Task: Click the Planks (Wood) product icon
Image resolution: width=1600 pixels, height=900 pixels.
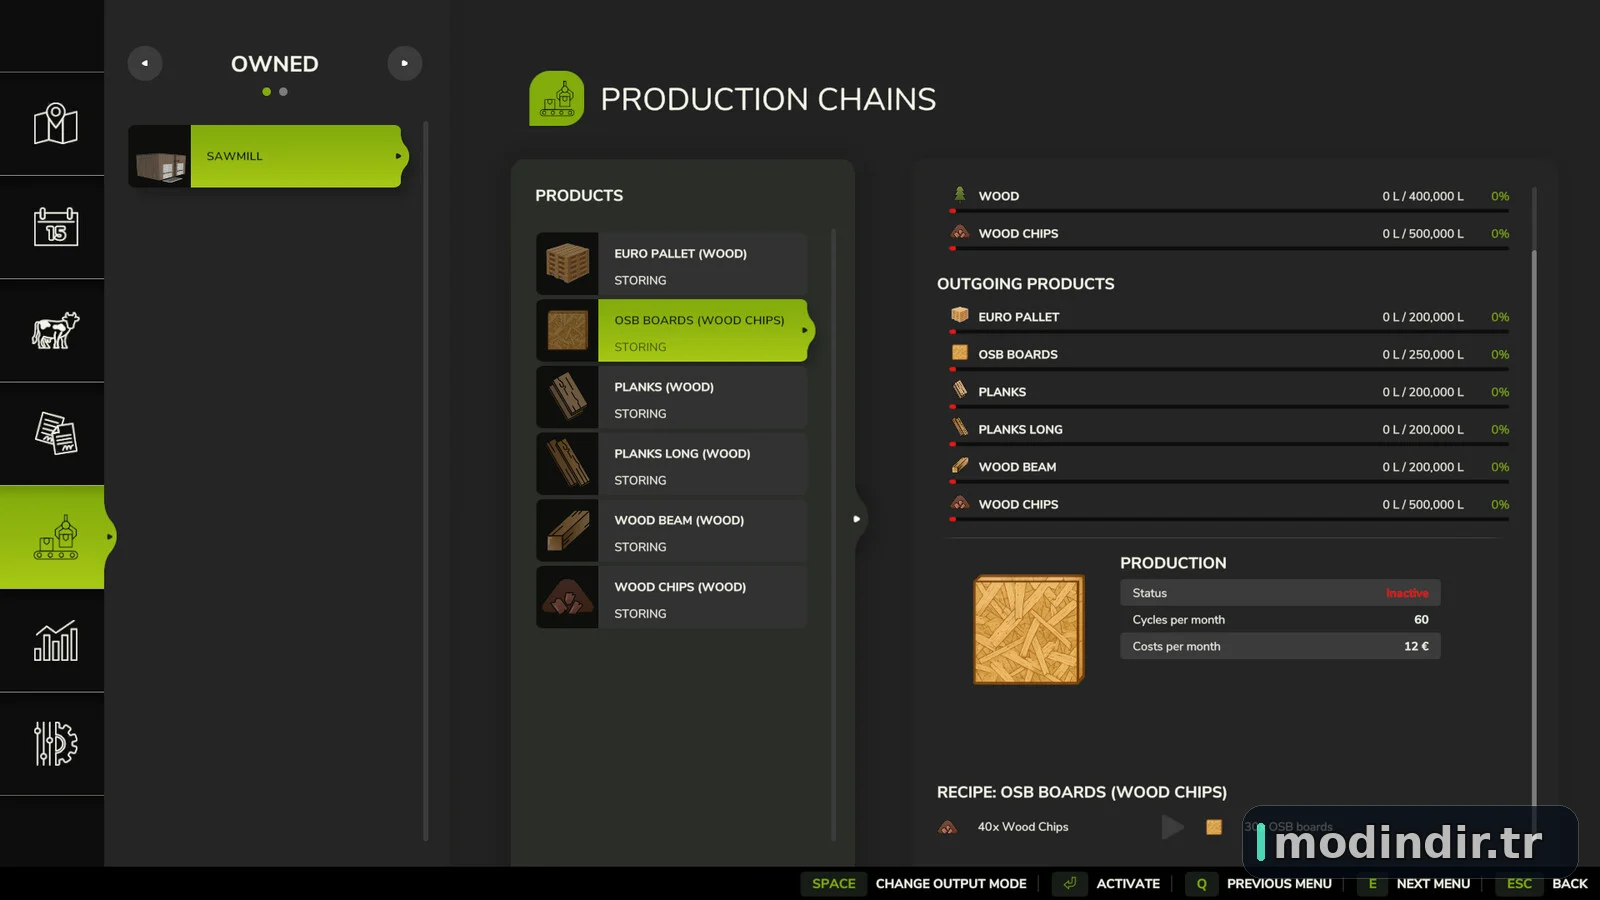Action: click(567, 397)
